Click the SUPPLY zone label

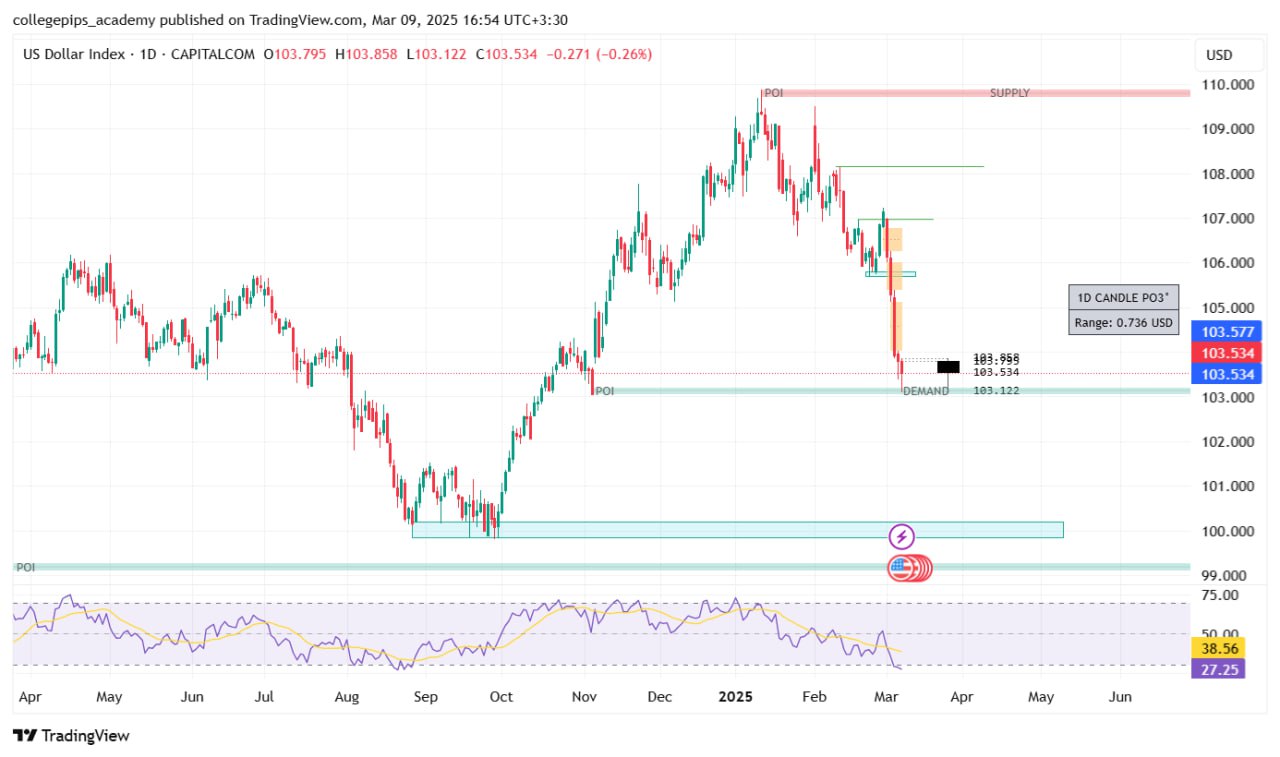[1010, 93]
